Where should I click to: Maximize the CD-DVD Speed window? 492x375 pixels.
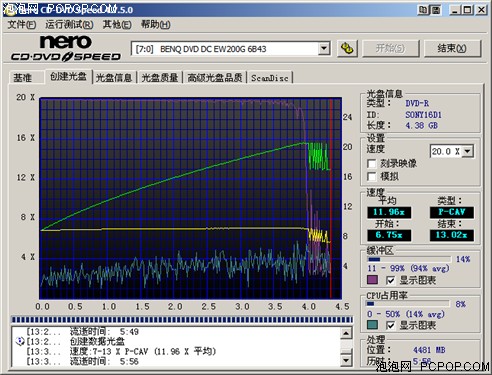pos(467,10)
